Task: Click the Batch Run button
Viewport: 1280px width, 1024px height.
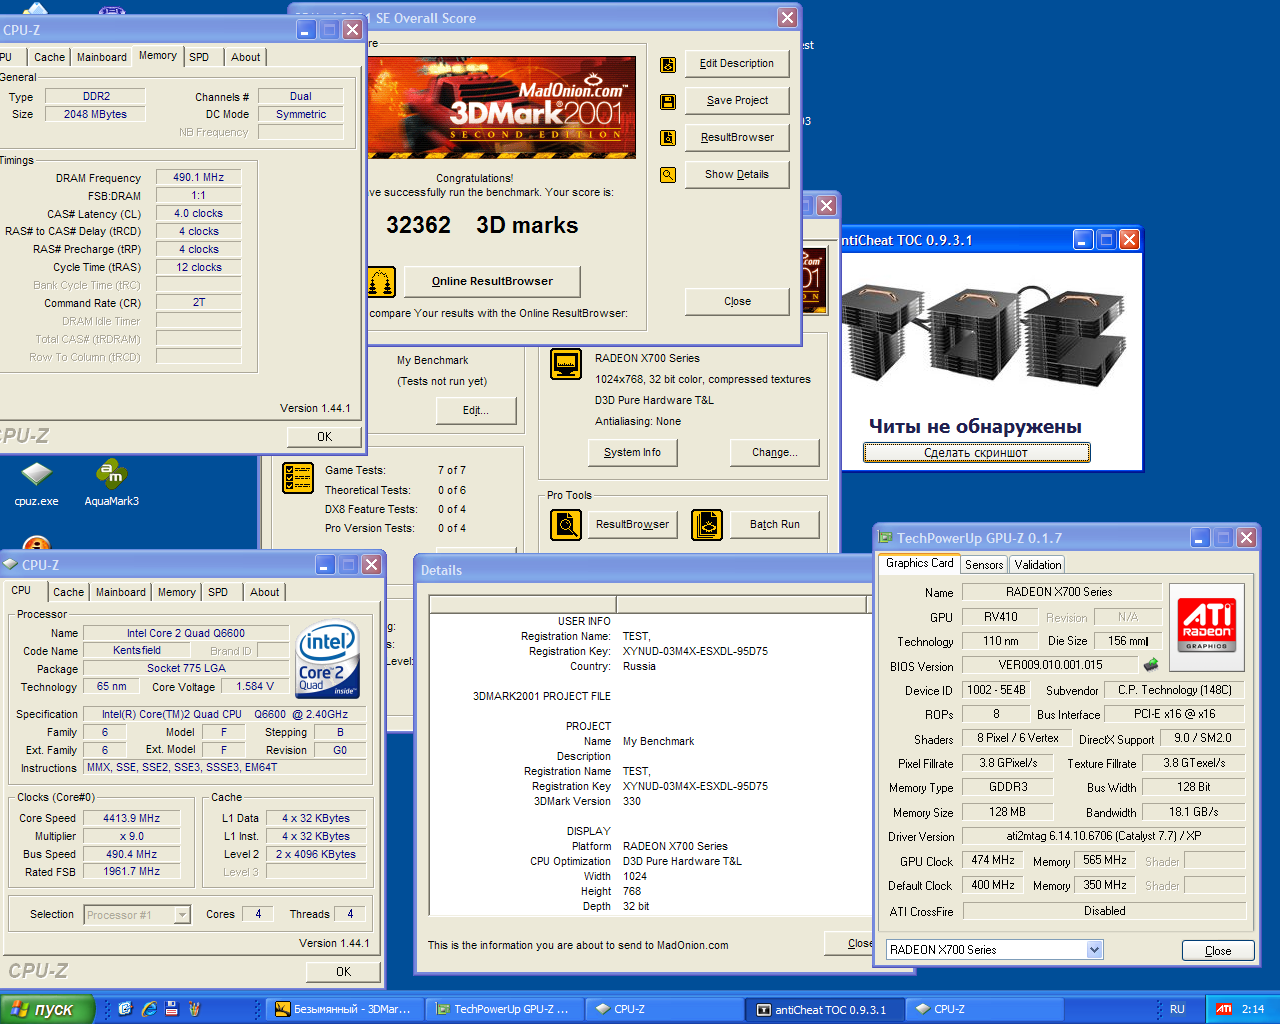Action: point(775,525)
